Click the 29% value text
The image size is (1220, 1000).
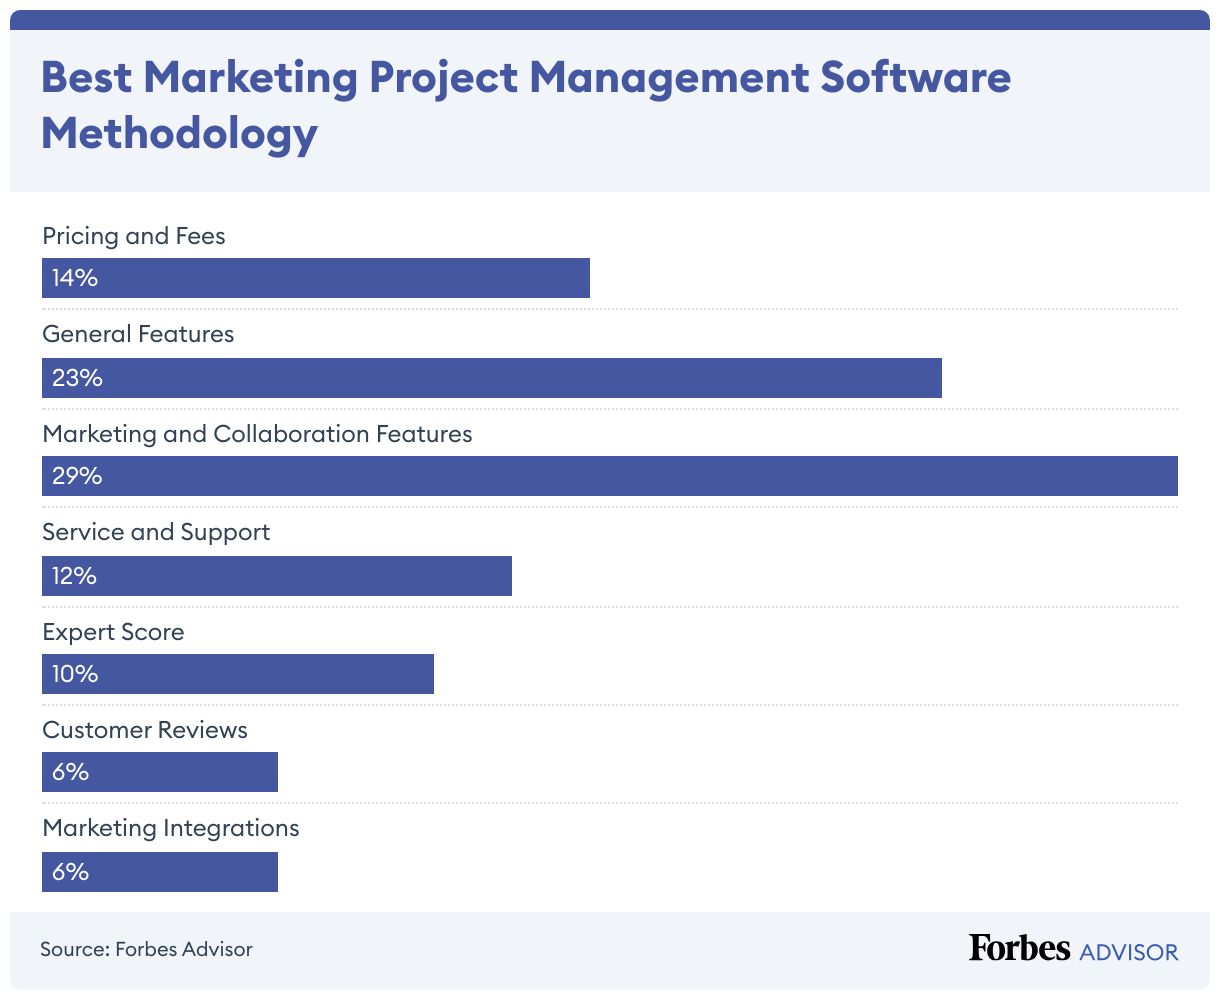(x=77, y=476)
